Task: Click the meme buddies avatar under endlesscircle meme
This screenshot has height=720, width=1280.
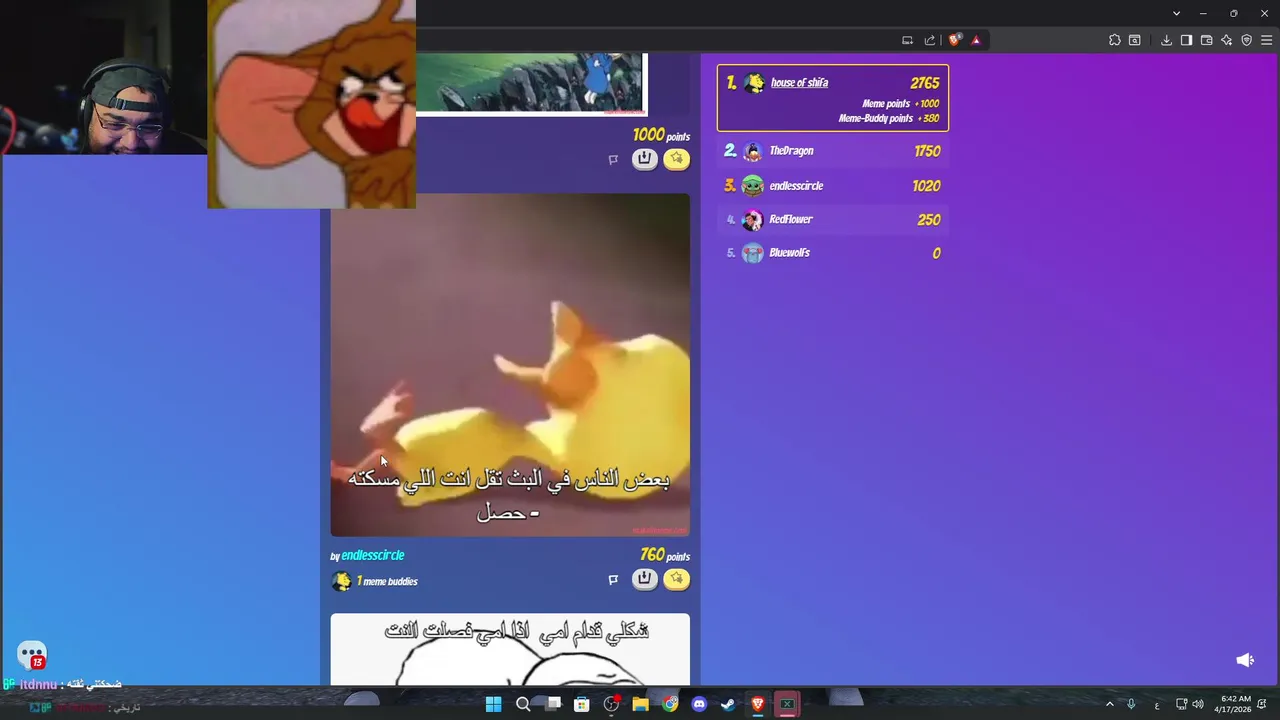Action: 342,581
